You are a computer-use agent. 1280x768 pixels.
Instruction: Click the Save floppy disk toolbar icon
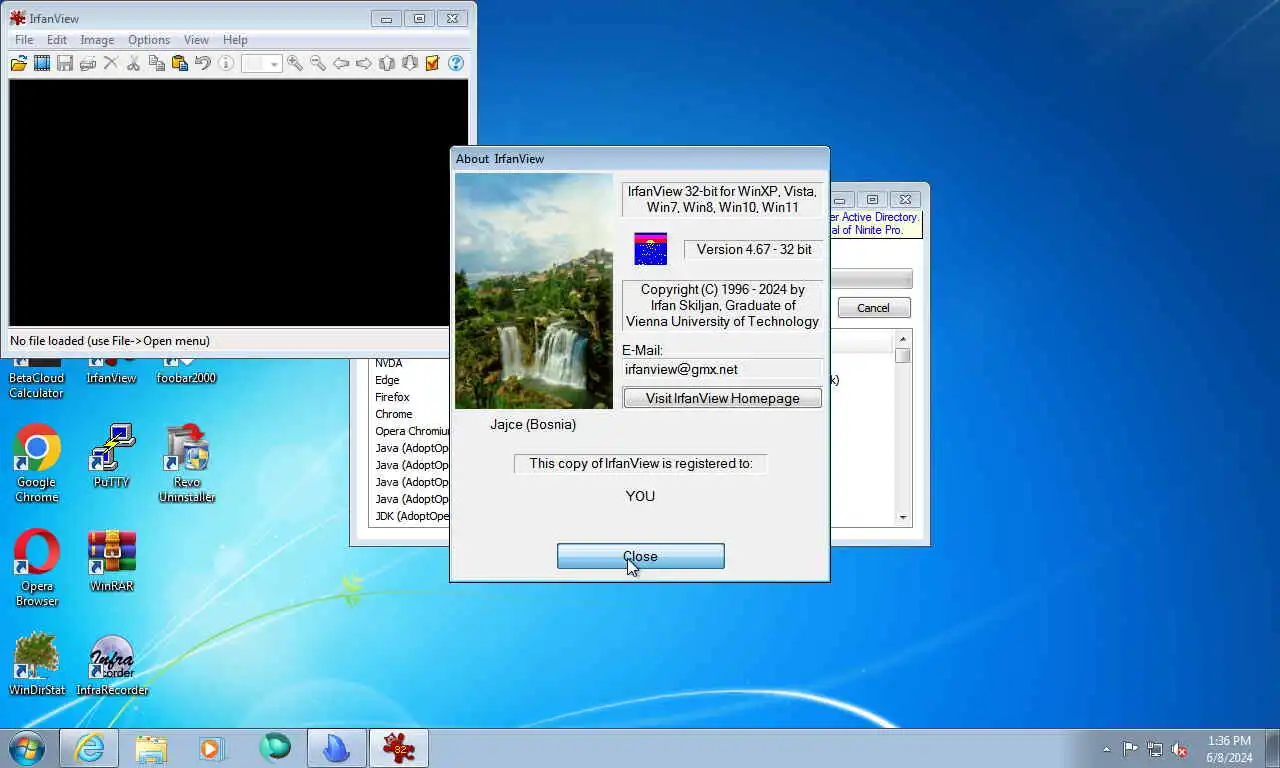click(65, 63)
